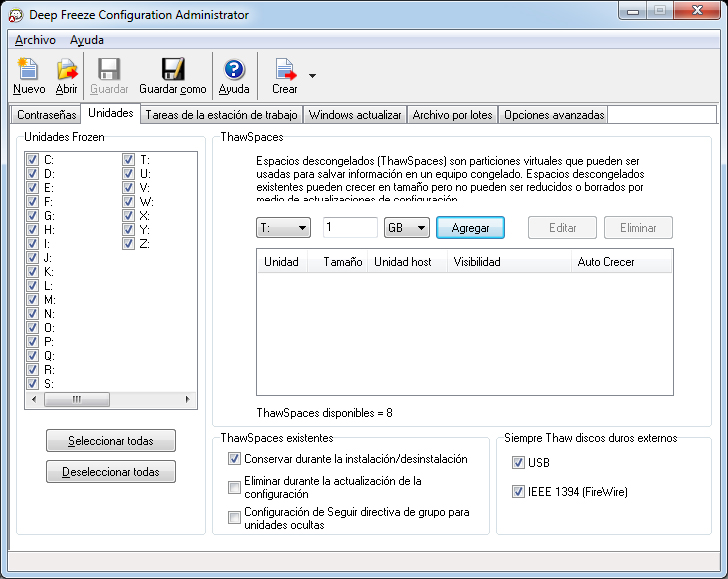Toggle the Y: drive checkbox
The width and height of the screenshot is (728, 579).
[x=129, y=229]
